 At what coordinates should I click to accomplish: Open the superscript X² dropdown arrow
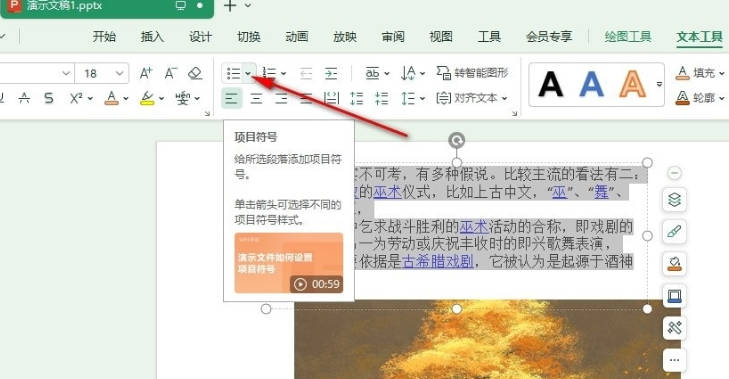pyautogui.click(x=90, y=99)
